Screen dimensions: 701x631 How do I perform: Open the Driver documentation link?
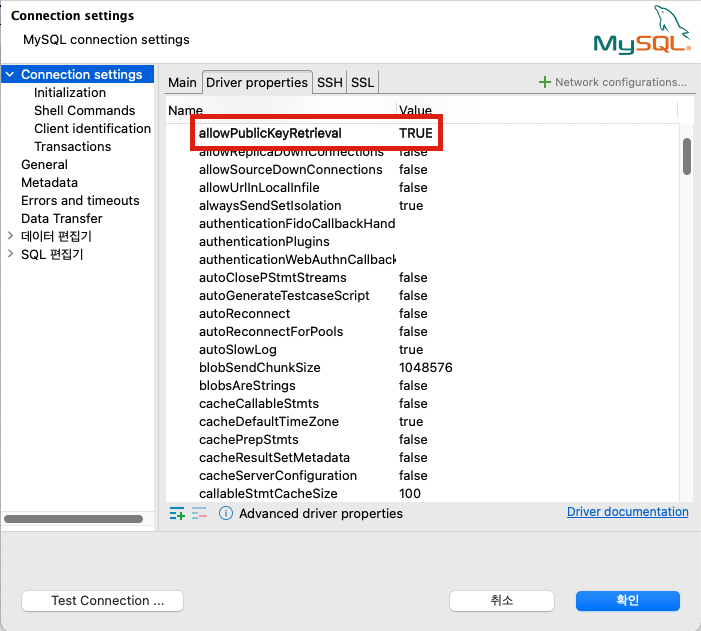628,512
